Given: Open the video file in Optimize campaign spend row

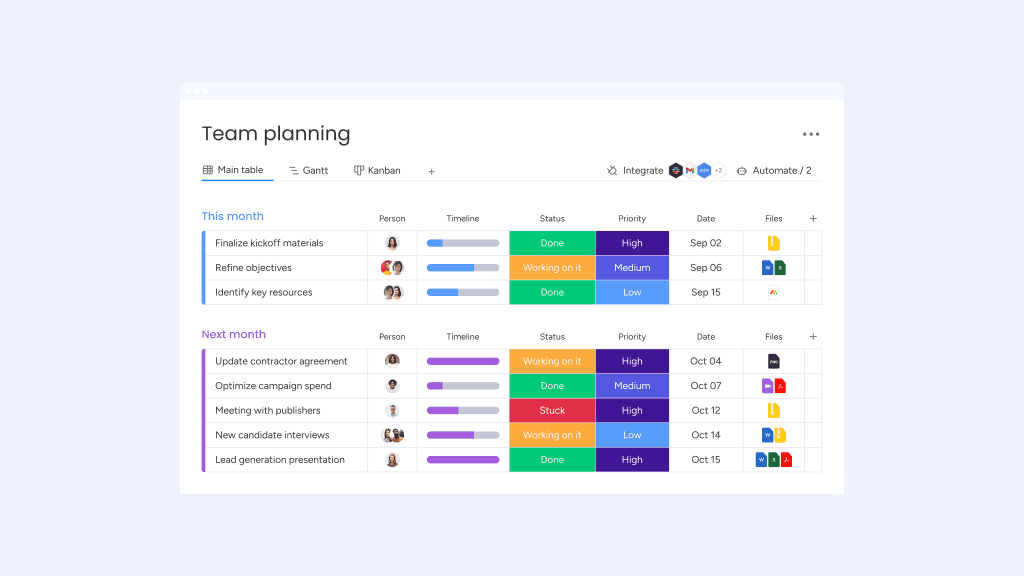Looking at the screenshot, I should [768, 386].
